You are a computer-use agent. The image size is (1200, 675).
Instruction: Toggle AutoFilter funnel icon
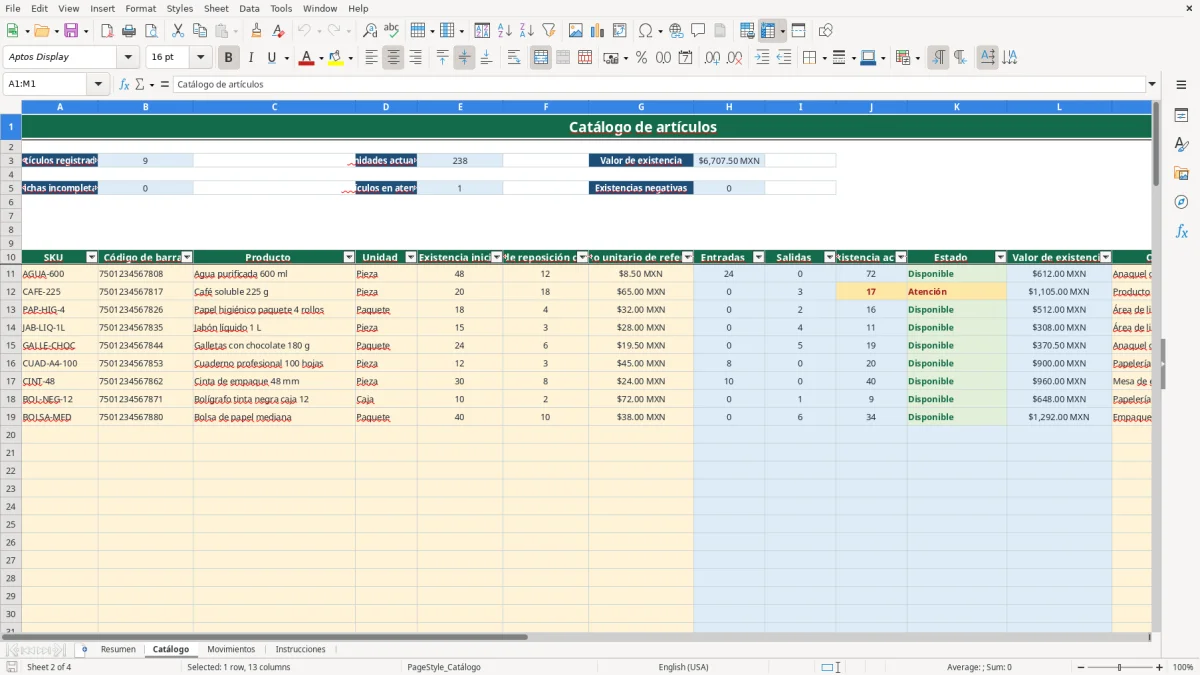(548, 31)
